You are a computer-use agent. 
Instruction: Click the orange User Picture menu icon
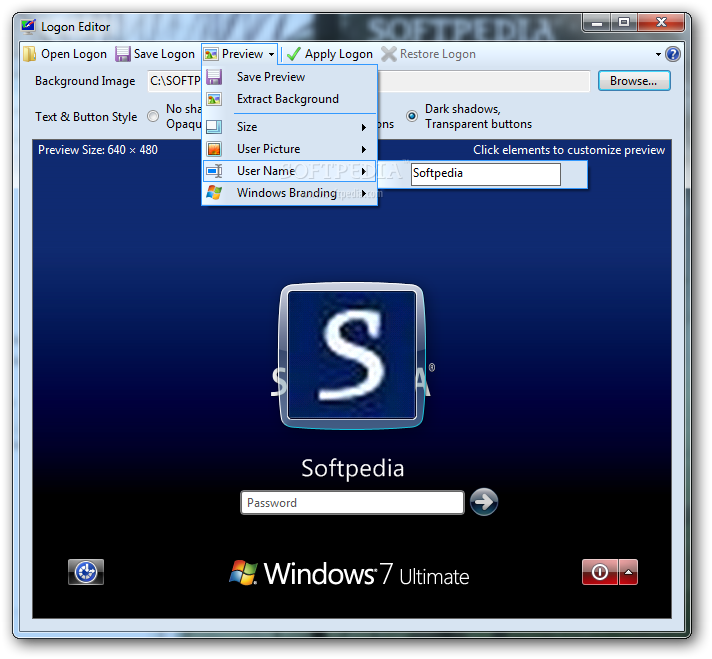tap(214, 149)
